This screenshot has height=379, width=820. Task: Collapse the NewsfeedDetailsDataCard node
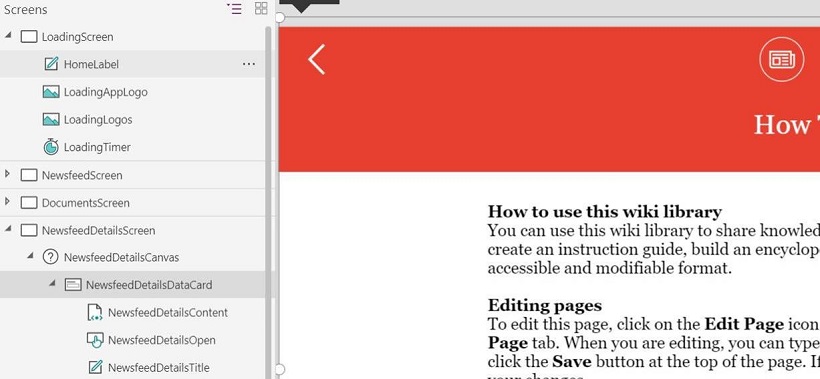[52, 284]
